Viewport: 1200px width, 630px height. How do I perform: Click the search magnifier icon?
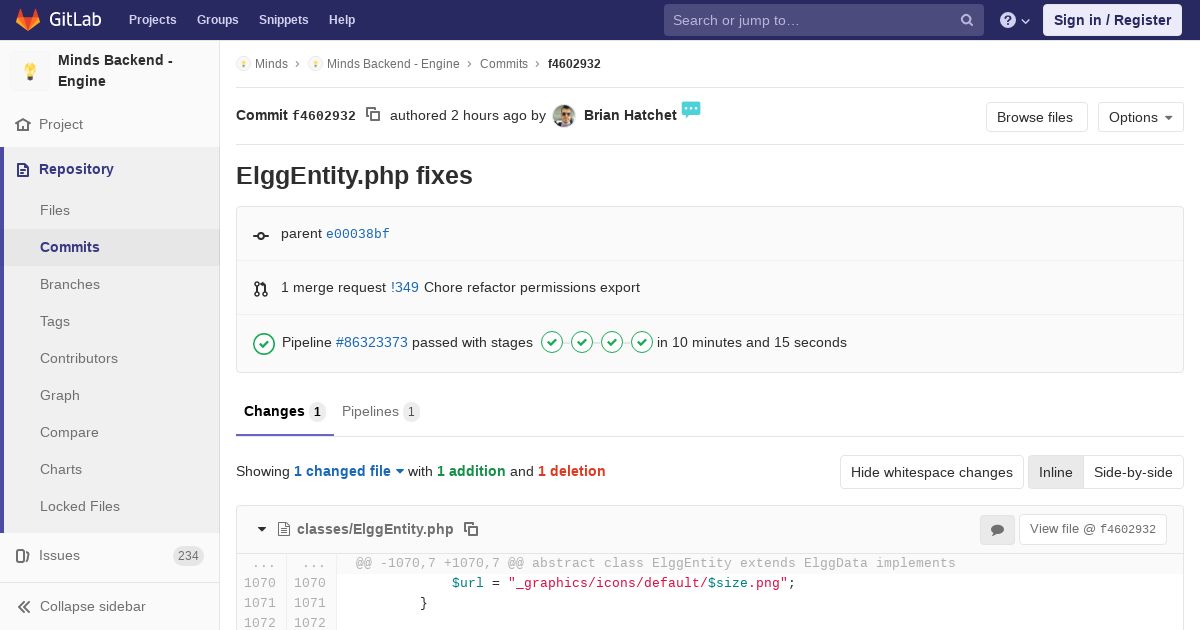[x=967, y=20]
